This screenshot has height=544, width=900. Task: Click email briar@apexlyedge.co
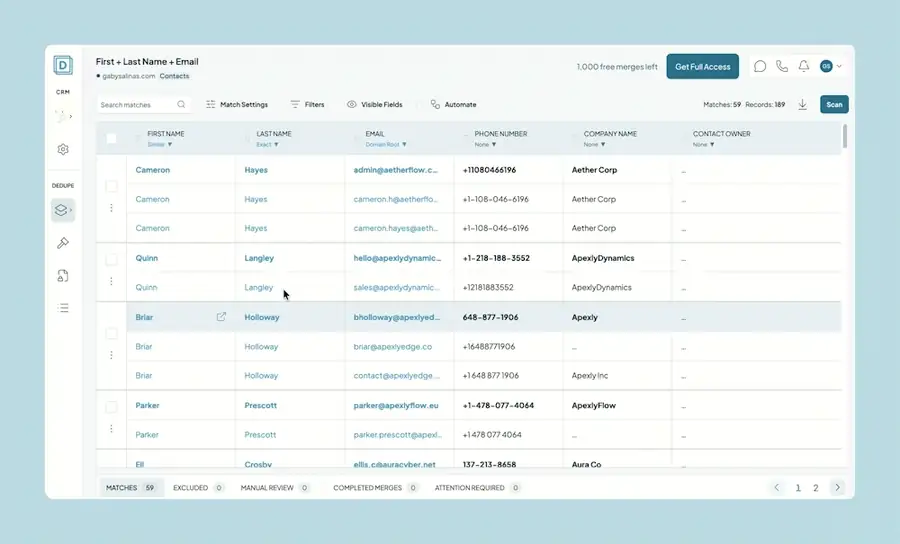pyautogui.click(x=393, y=347)
